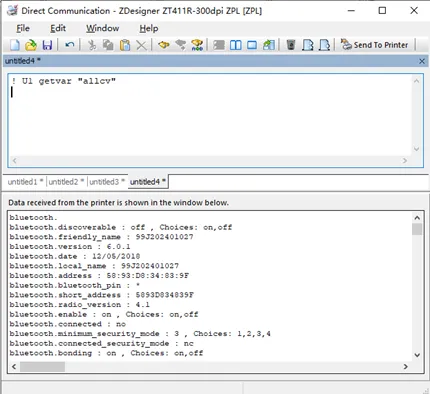
Task: Clear received data with trash can icon
Action: tap(291, 45)
